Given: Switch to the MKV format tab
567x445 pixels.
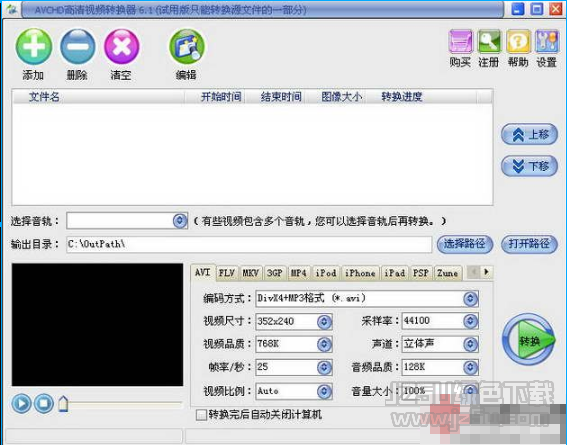Looking at the screenshot, I should click(x=251, y=273).
